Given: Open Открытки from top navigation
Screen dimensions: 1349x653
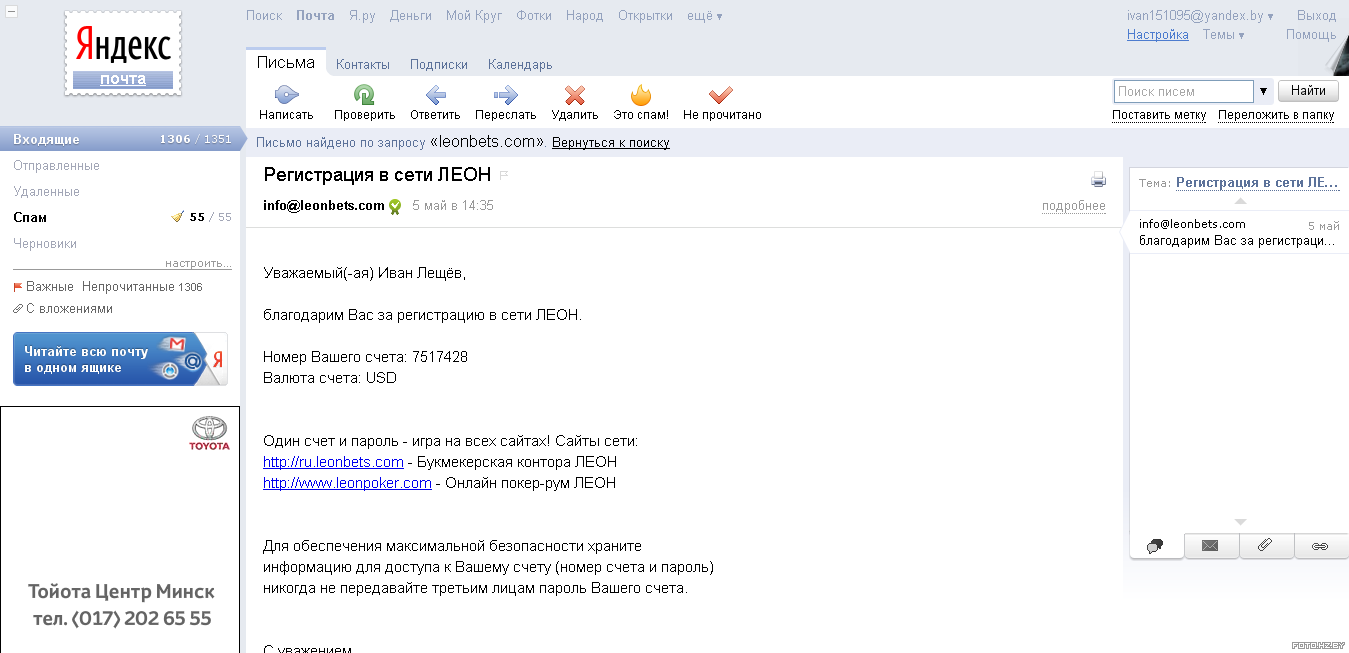Looking at the screenshot, I should [645, 16].
